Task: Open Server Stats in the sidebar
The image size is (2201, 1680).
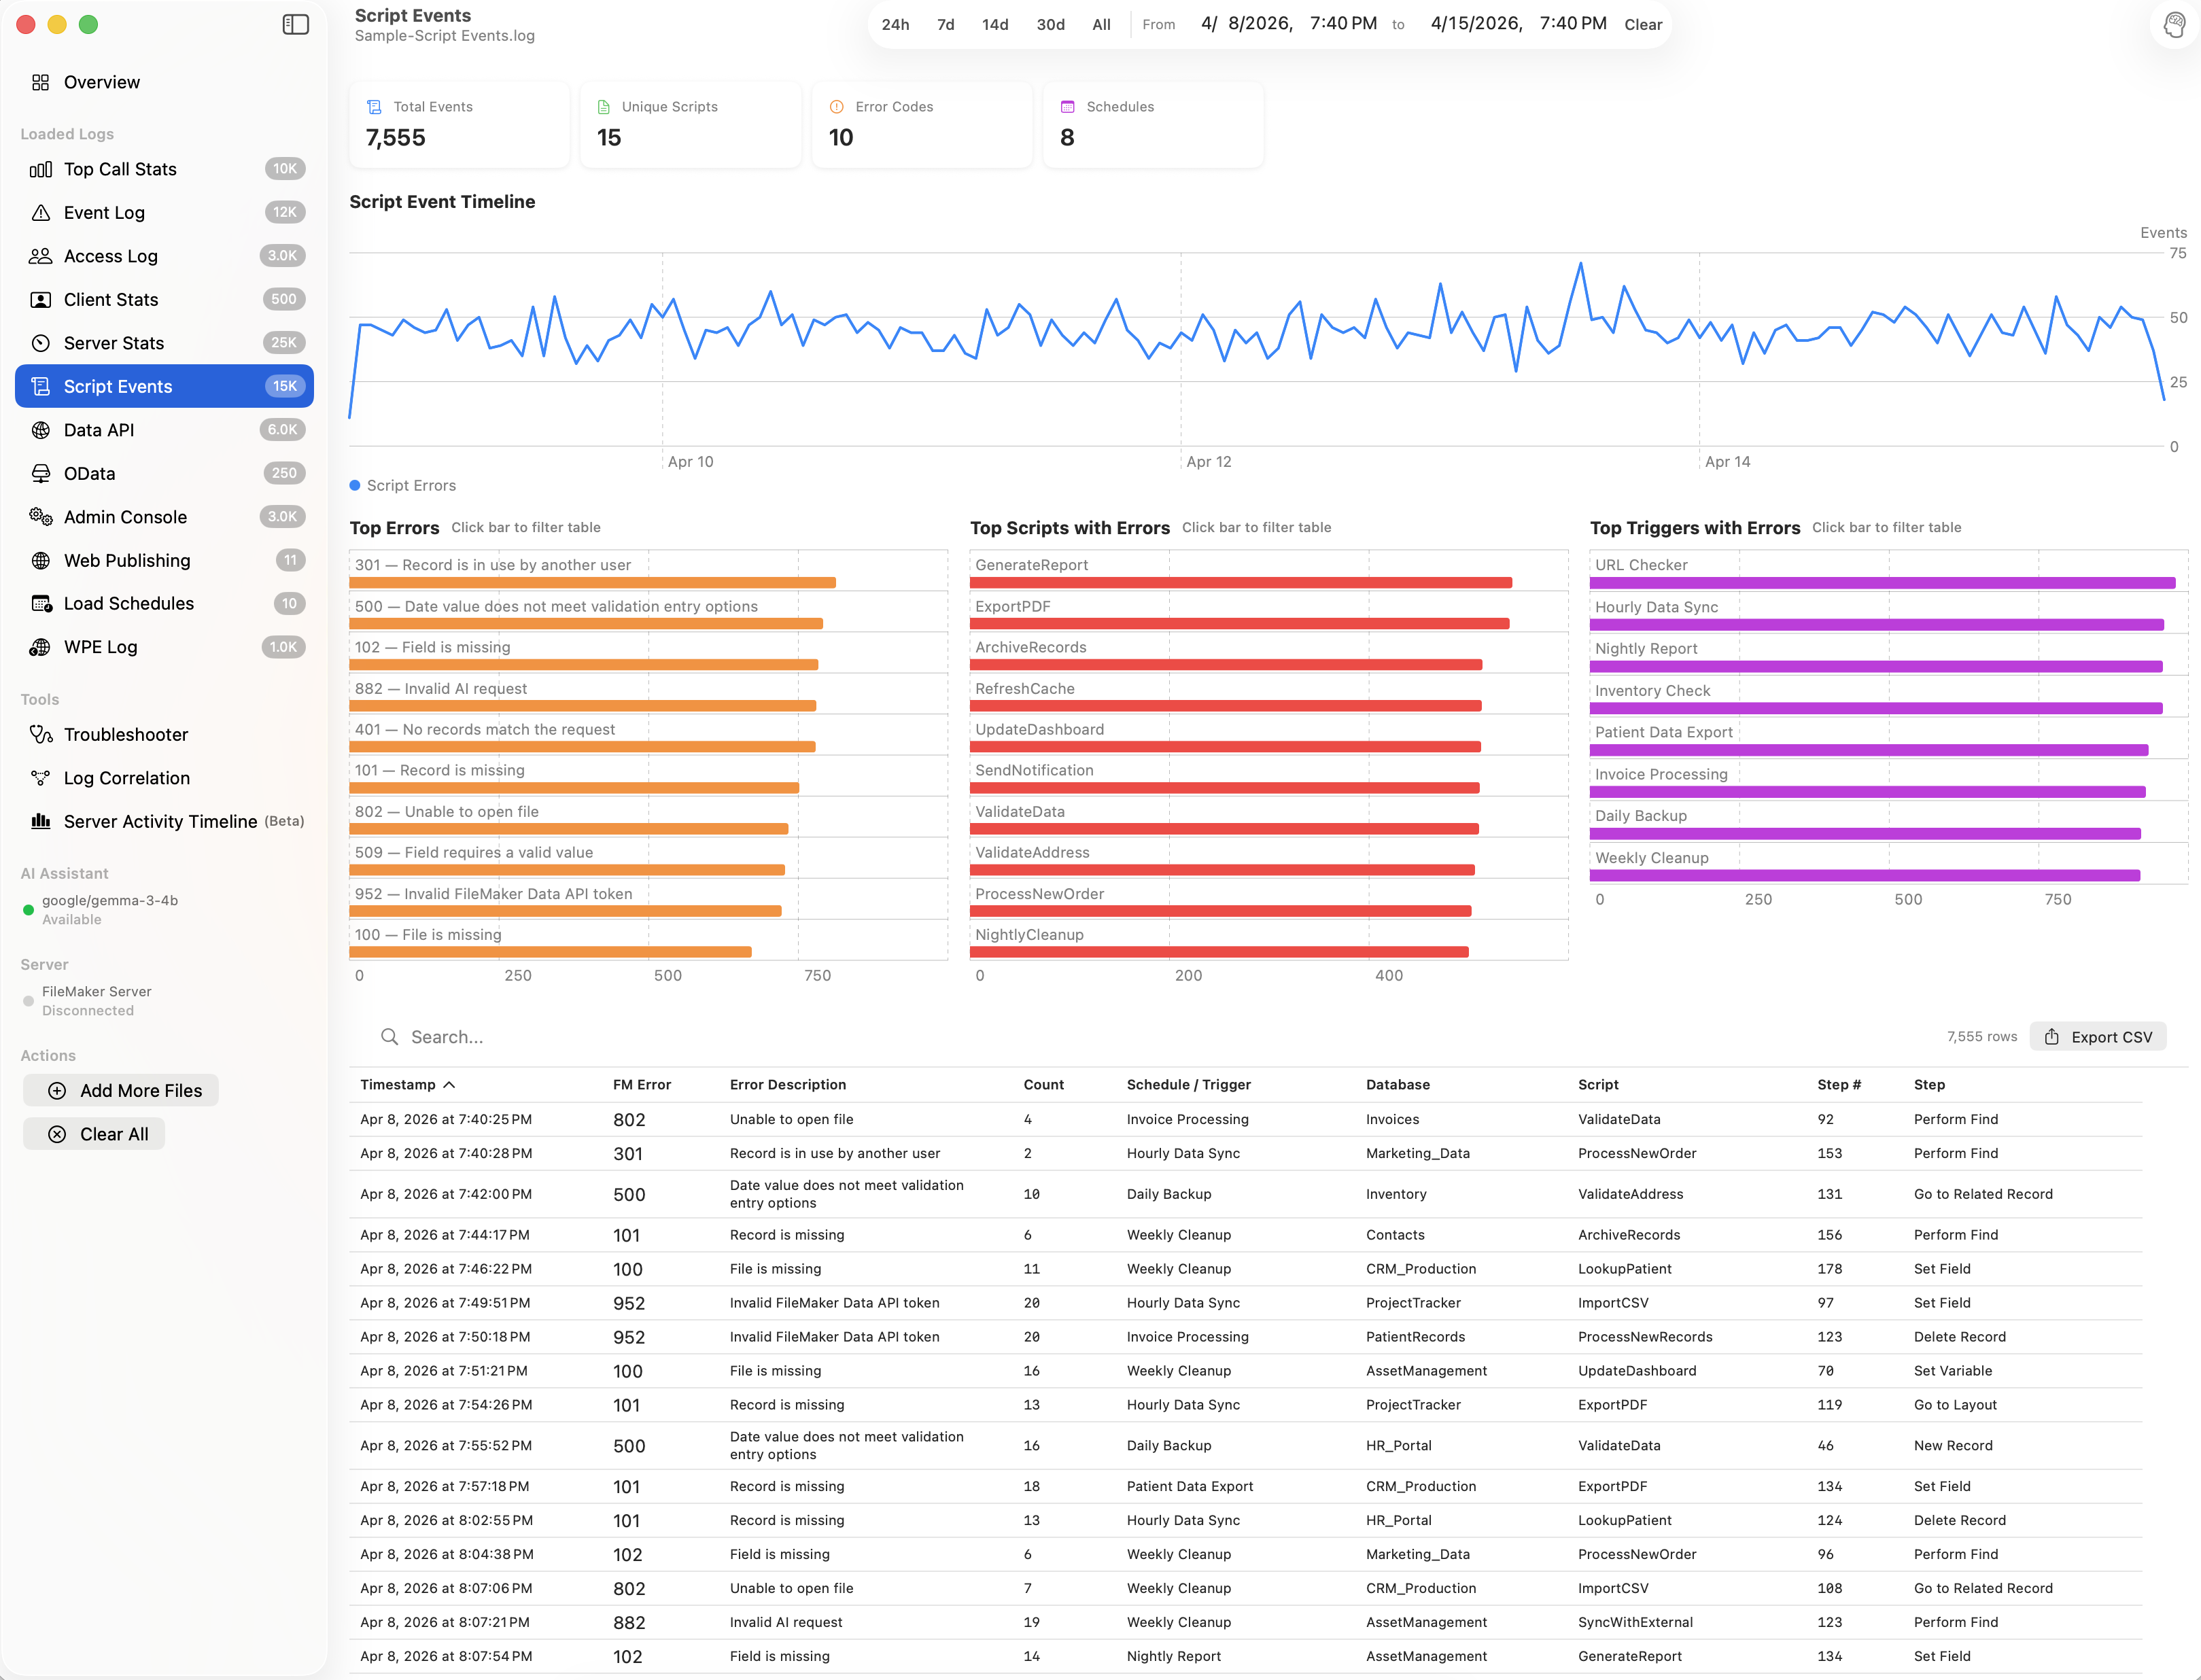Action: 113,343
